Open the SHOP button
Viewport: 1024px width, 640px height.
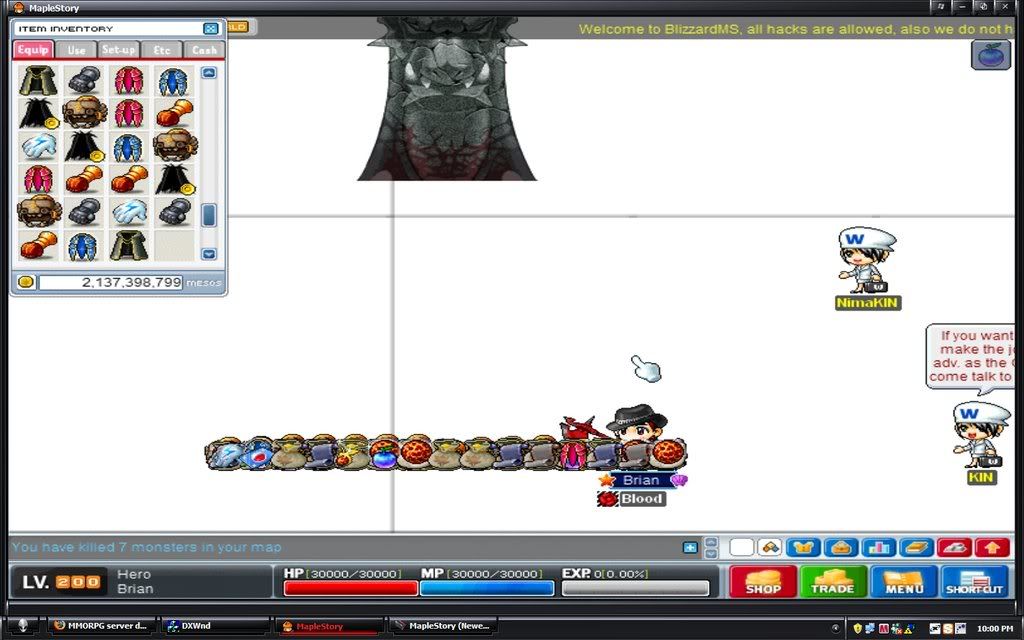pos(763,581)
